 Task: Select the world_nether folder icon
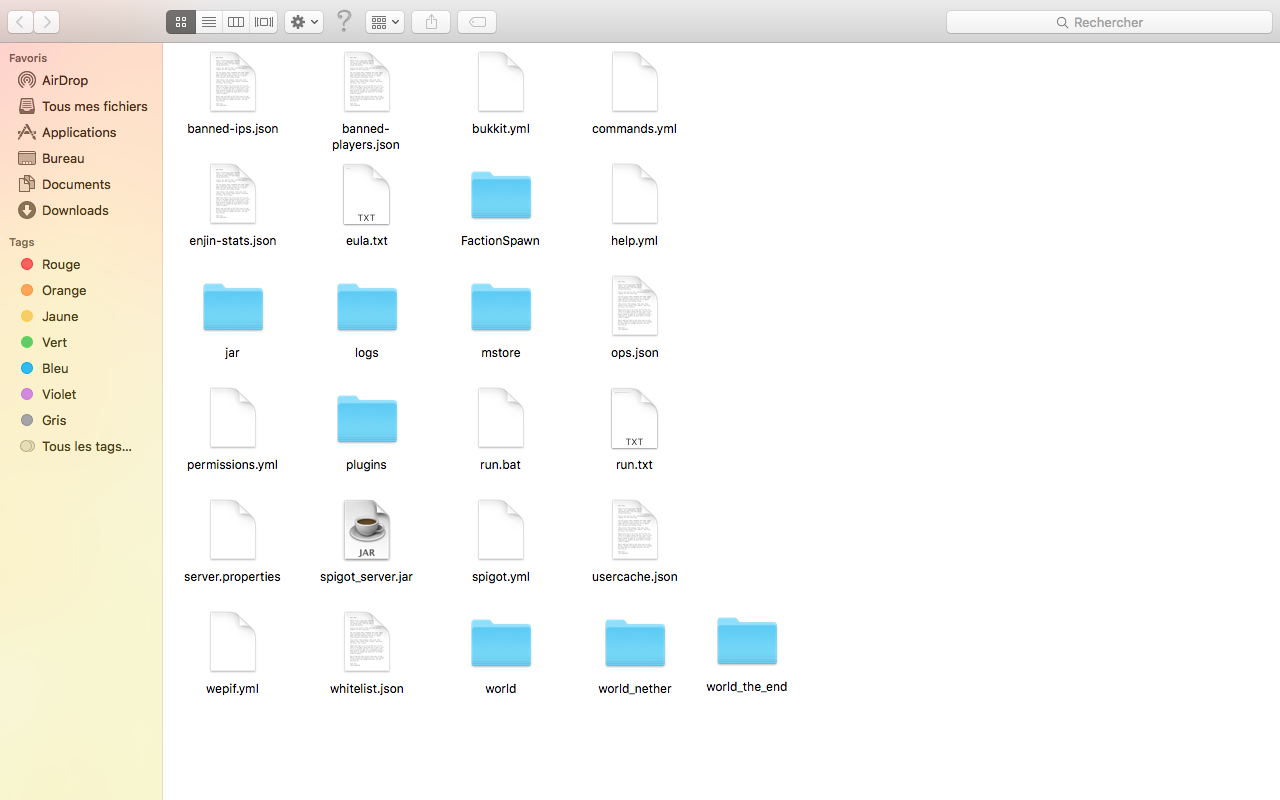coord(635,643)
